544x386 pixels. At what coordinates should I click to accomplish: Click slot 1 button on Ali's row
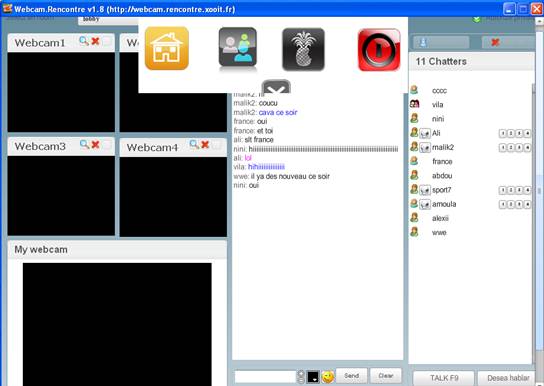click(x=503, y=133)
